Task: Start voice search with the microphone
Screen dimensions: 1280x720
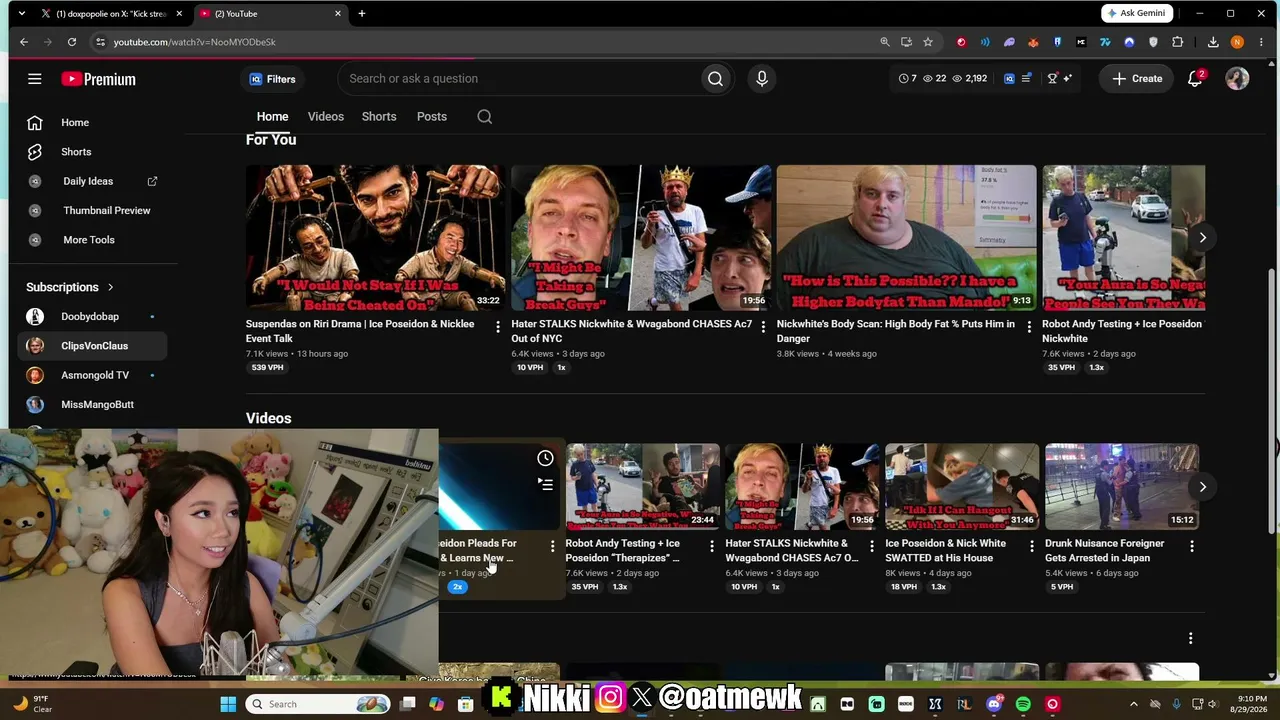Action: tap(762, 79)
